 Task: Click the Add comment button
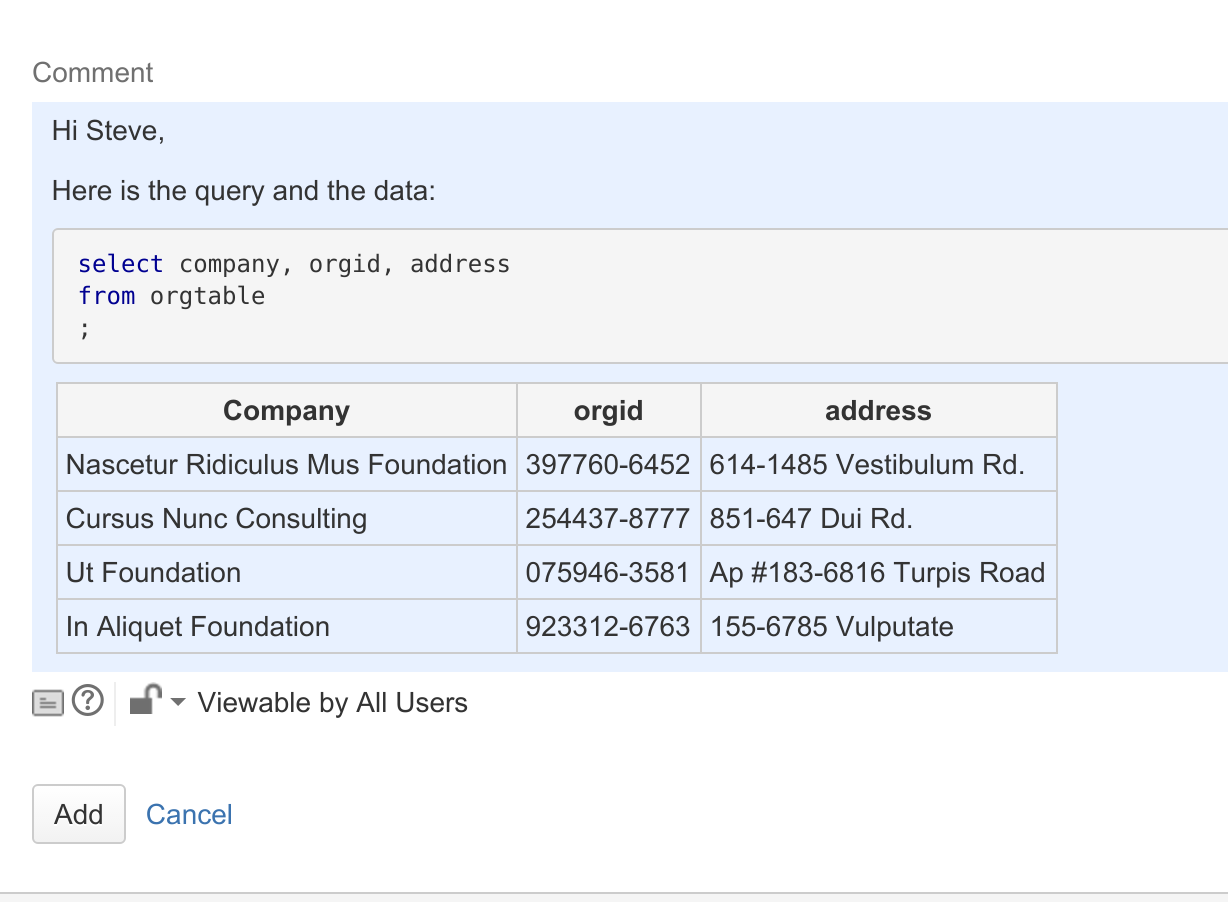point(79,814)
